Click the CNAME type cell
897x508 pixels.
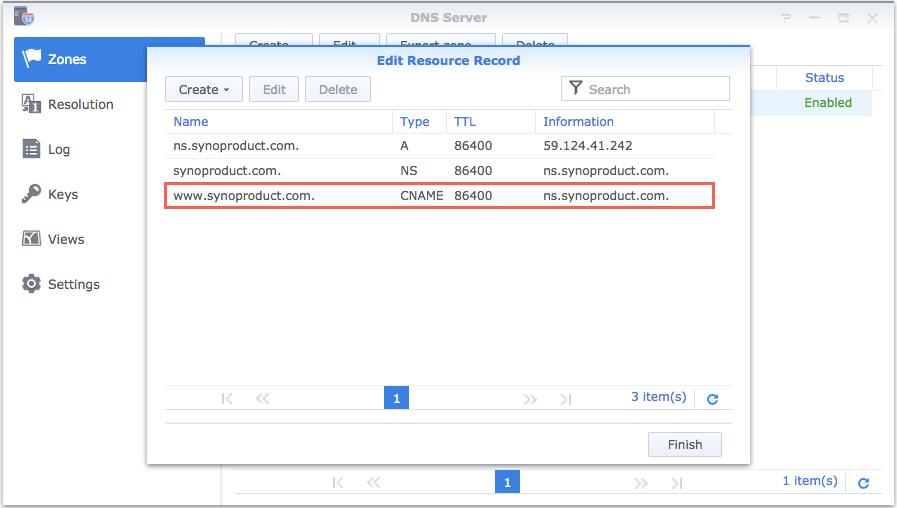click(422, 196)
